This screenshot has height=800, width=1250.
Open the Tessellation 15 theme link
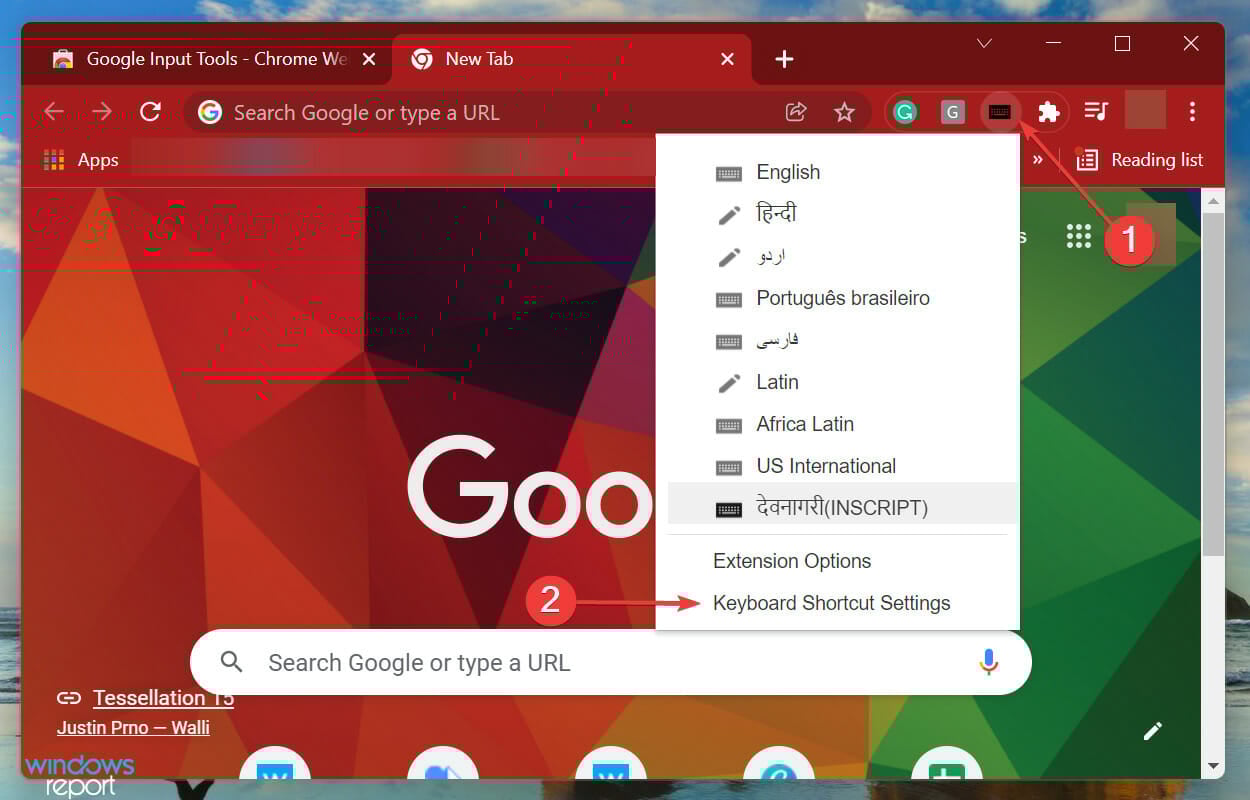coord(163,697)
